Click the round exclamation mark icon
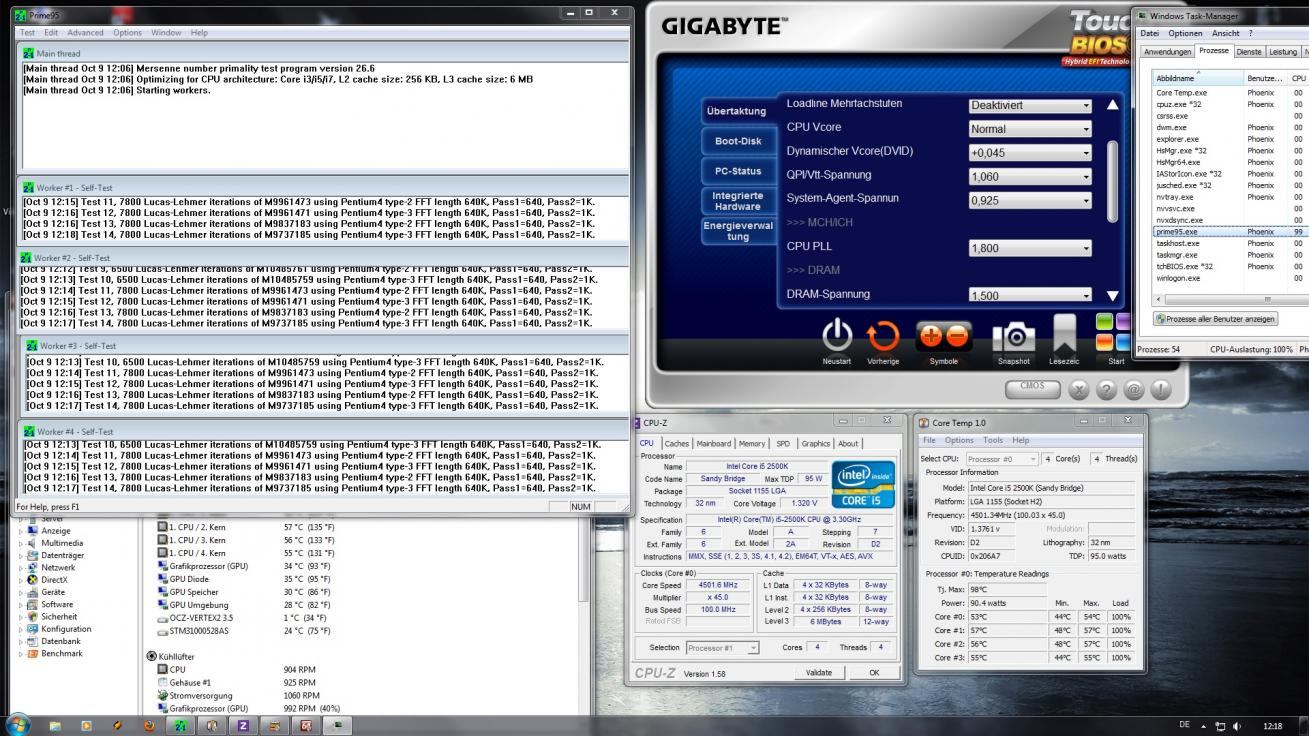Viewport: 1309px width, 736px height. tap(1161, 390)
